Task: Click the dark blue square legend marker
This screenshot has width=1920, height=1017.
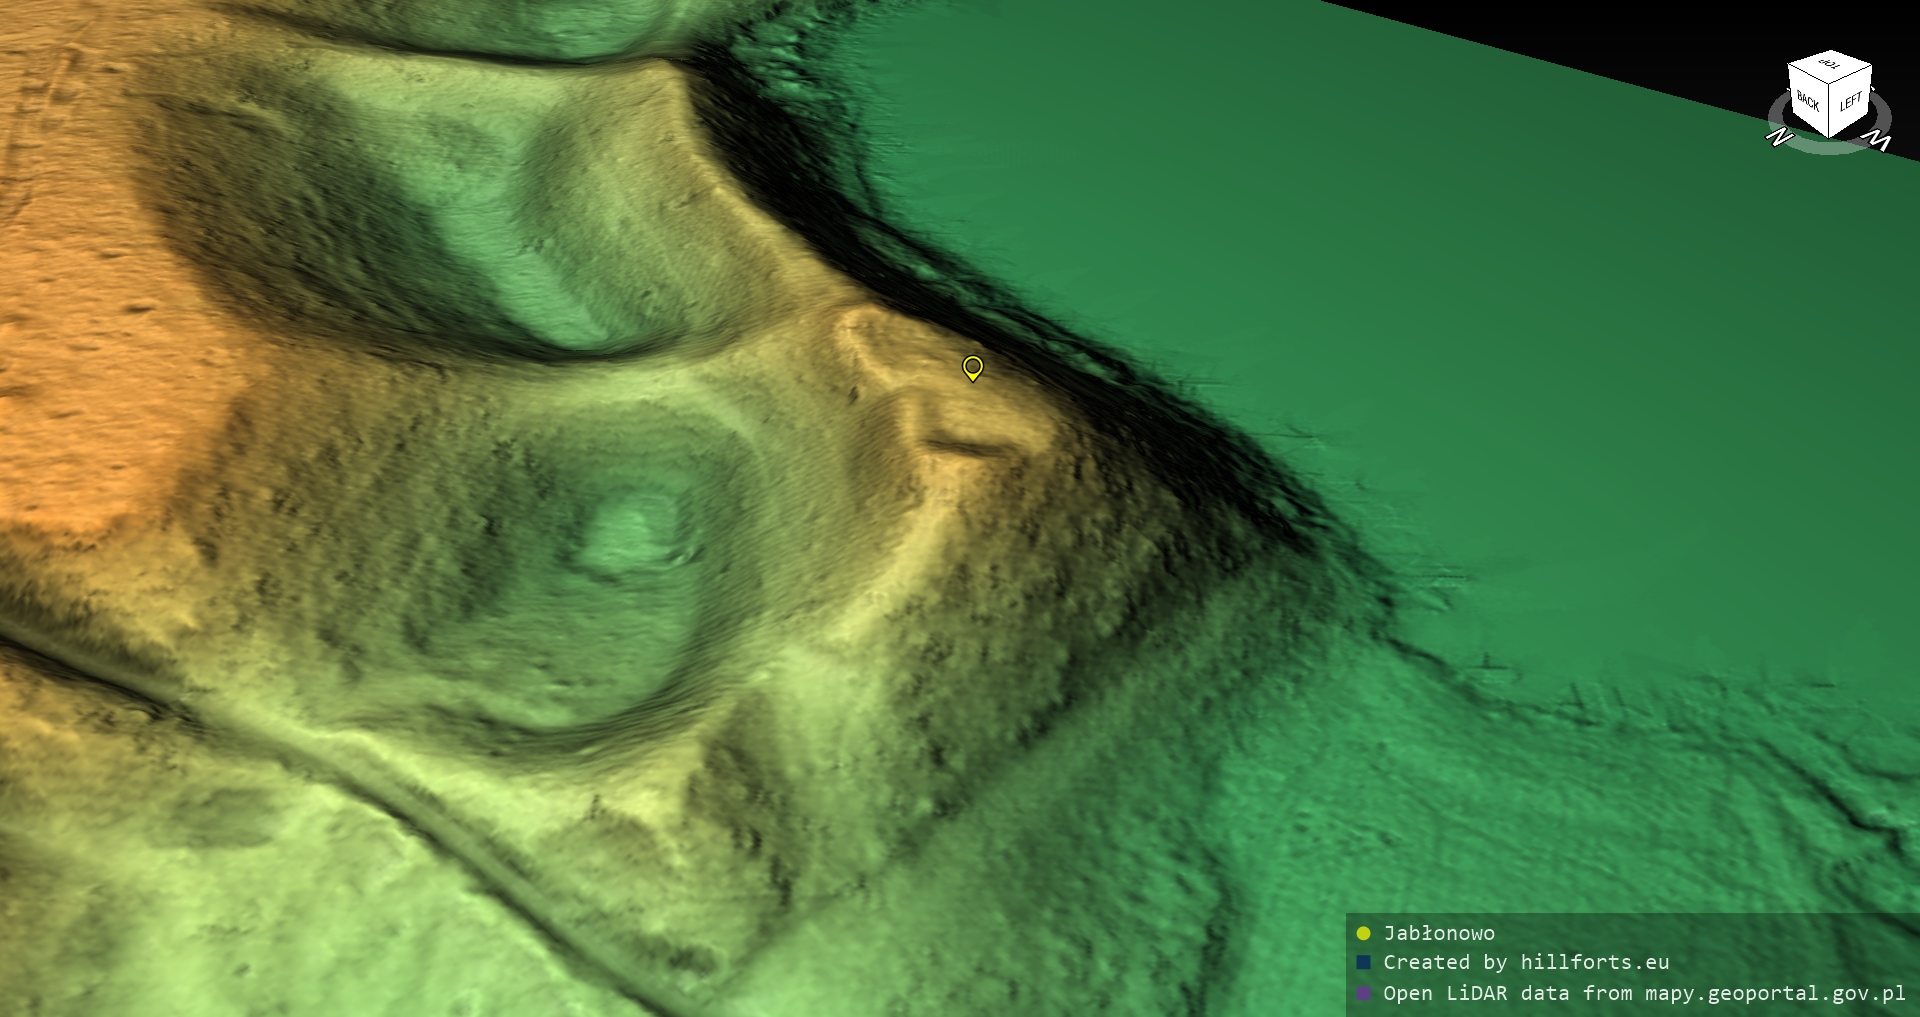Action: 1363,962
